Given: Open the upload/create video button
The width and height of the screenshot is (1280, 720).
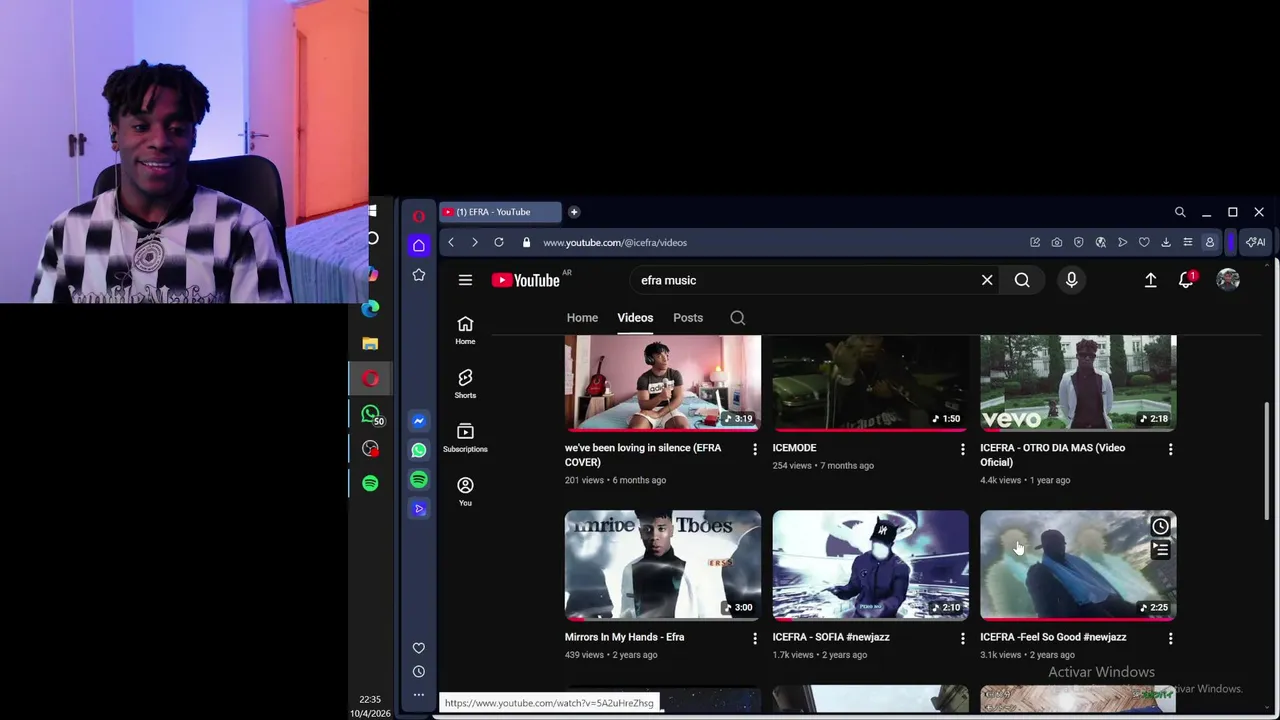Looking at the screenshot, I should click(x=1151, y=280).
